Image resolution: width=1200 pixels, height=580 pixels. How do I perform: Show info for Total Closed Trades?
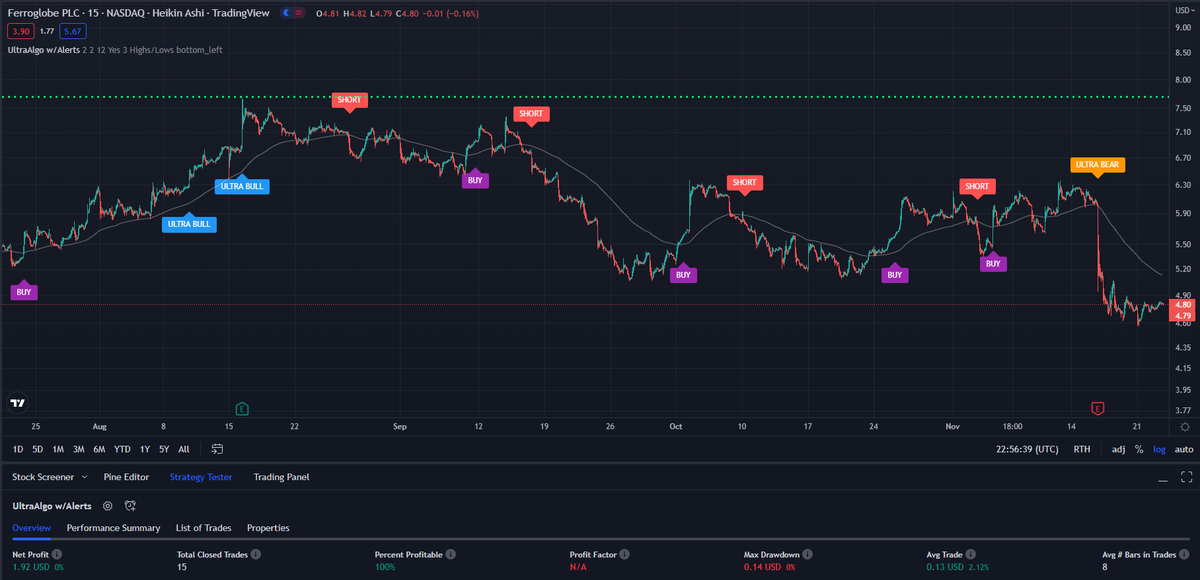tap(254, 553)
